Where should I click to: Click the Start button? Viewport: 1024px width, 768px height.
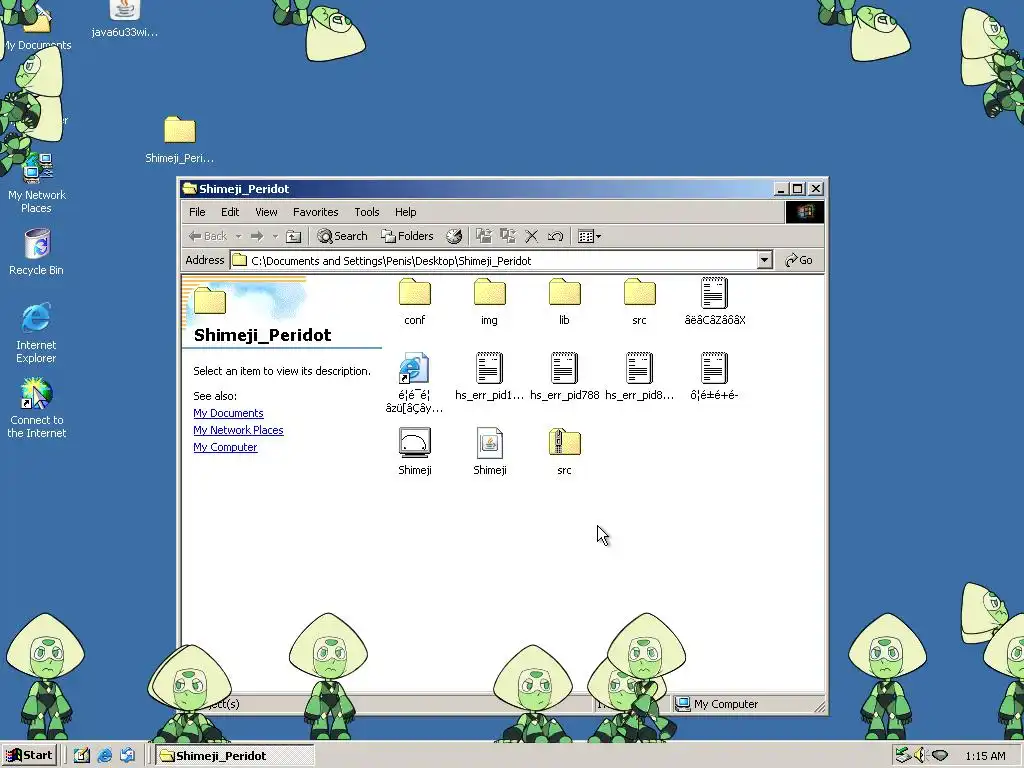[x=30, y=756]
